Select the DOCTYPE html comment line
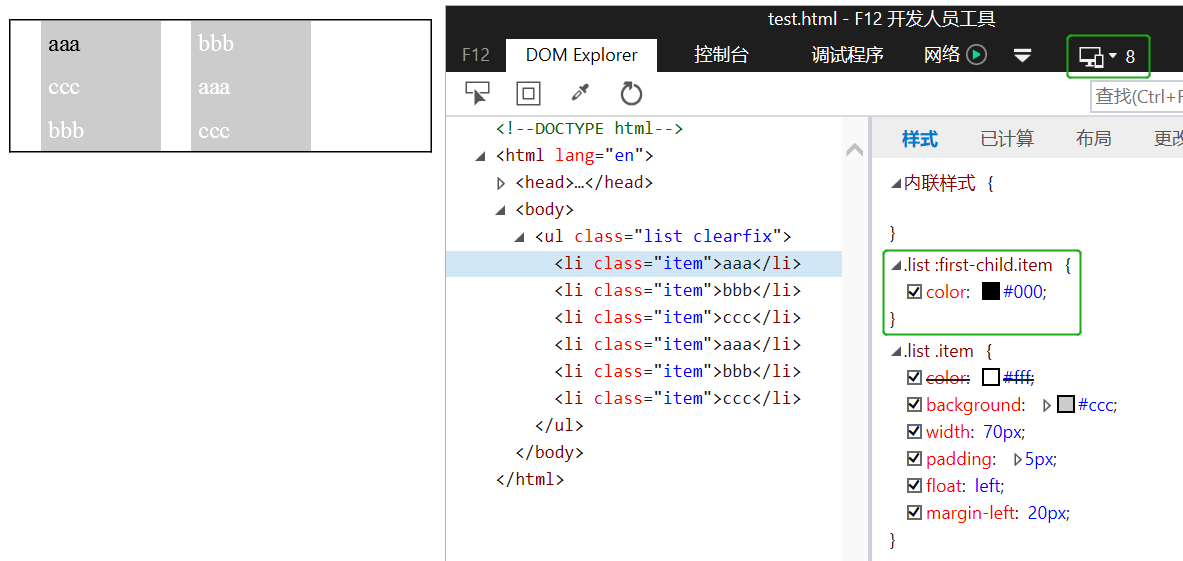The image size is (1183, 561). [589, 128]
